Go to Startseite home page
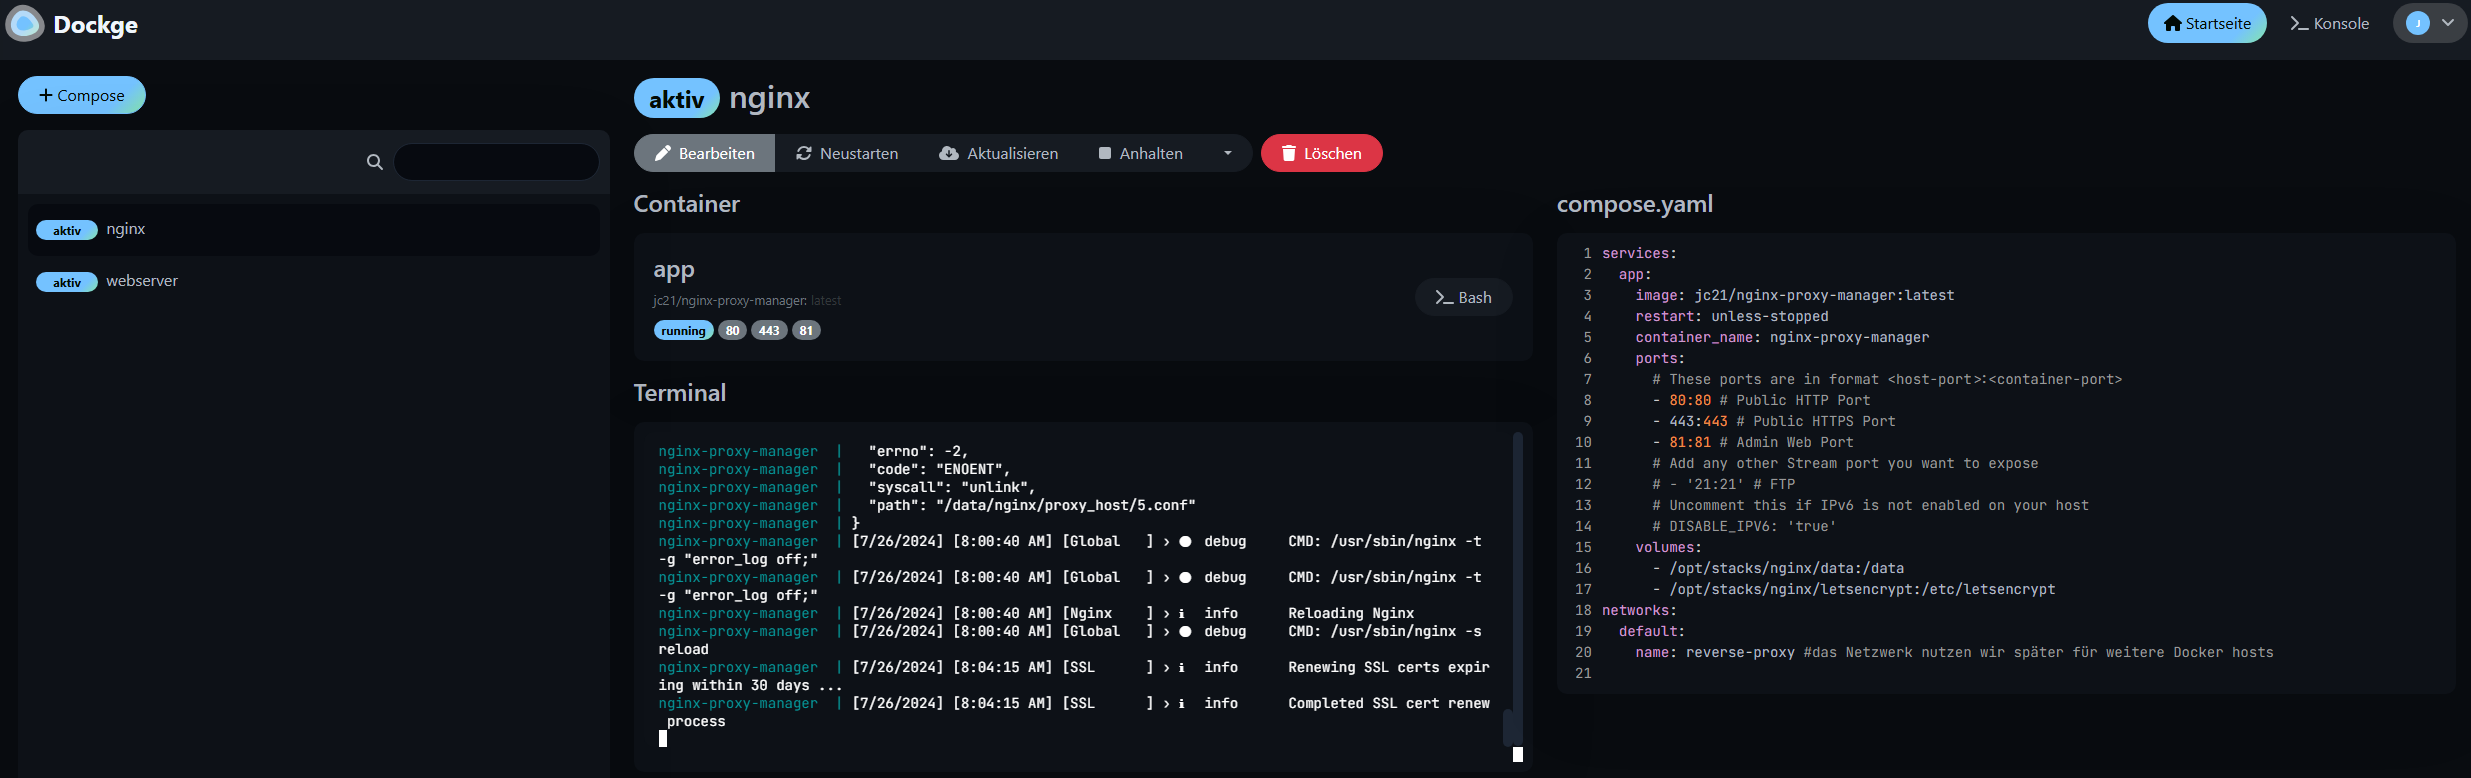 2207,23
